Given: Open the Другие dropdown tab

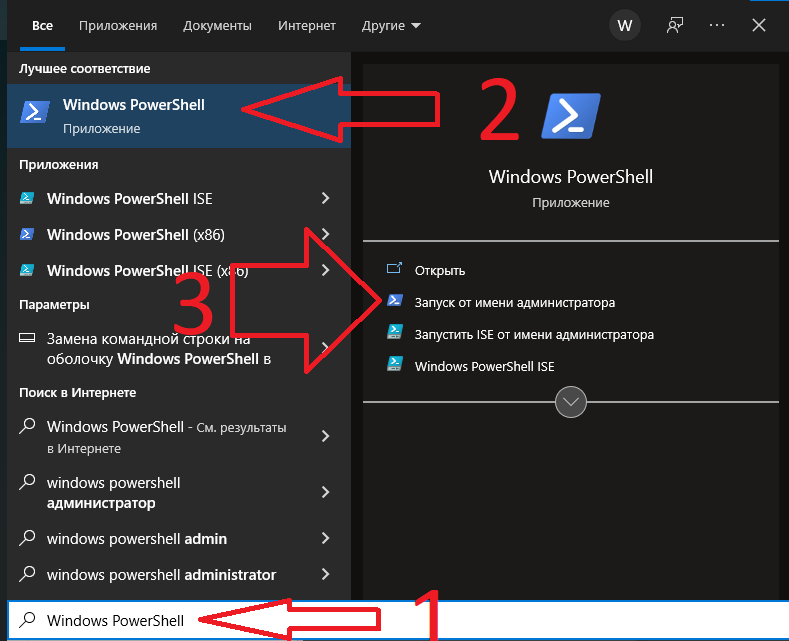Looking at the screenshot, I should pyautogui.click(x=391, y=26).
